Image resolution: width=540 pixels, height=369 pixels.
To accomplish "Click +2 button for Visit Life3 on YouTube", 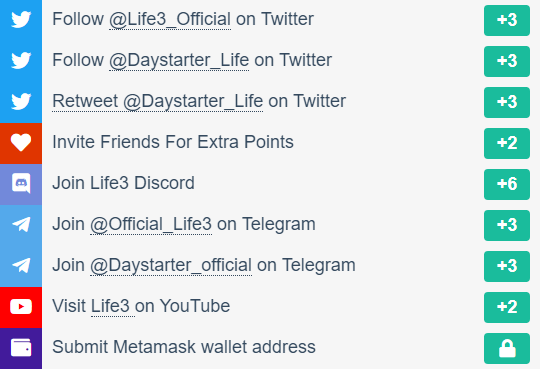I will click(507, 307).
